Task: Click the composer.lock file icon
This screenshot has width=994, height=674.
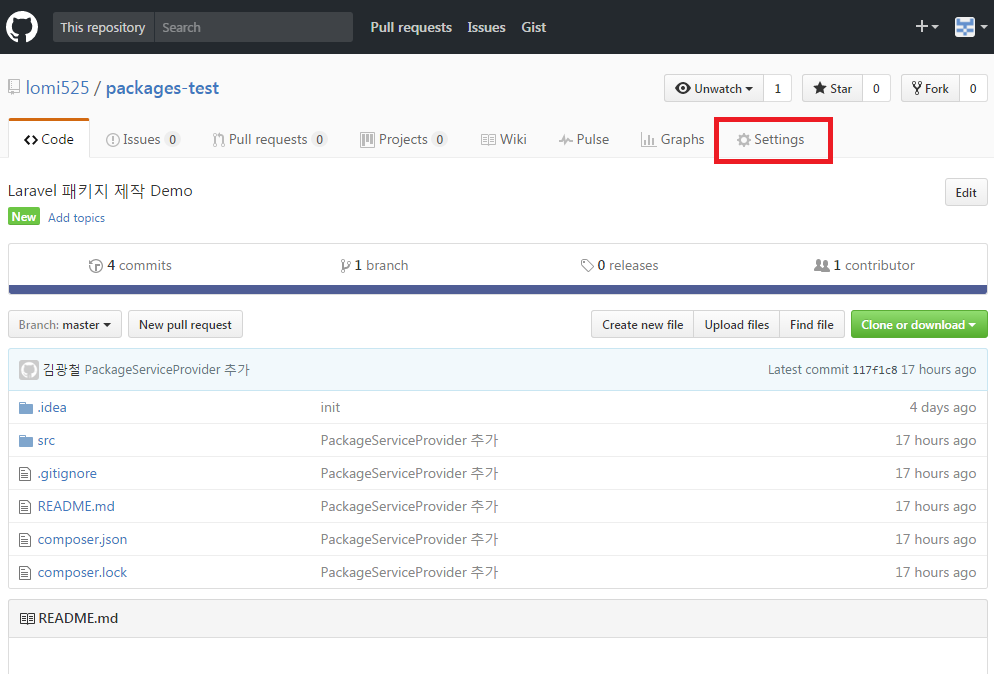Action: [25, 573]
